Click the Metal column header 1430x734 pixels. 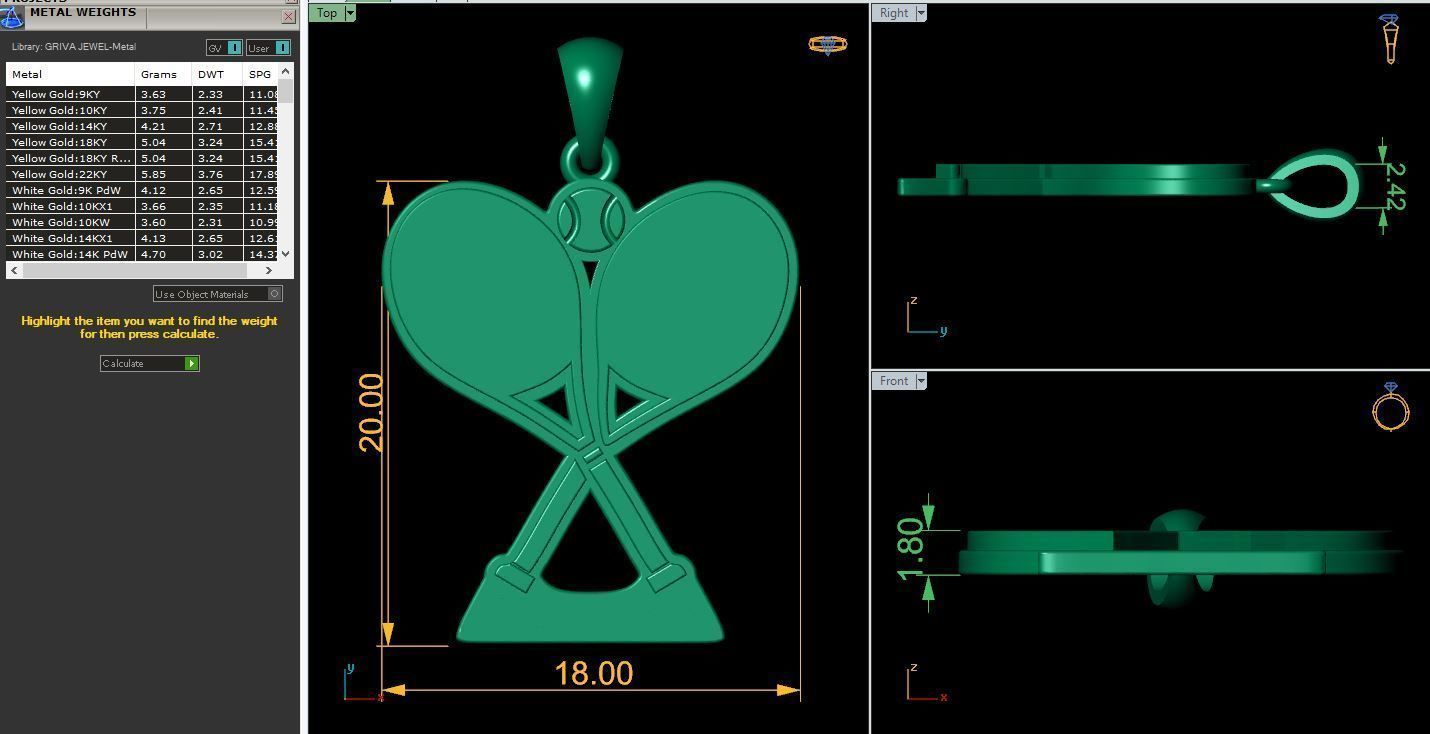(x=70, y=74)
